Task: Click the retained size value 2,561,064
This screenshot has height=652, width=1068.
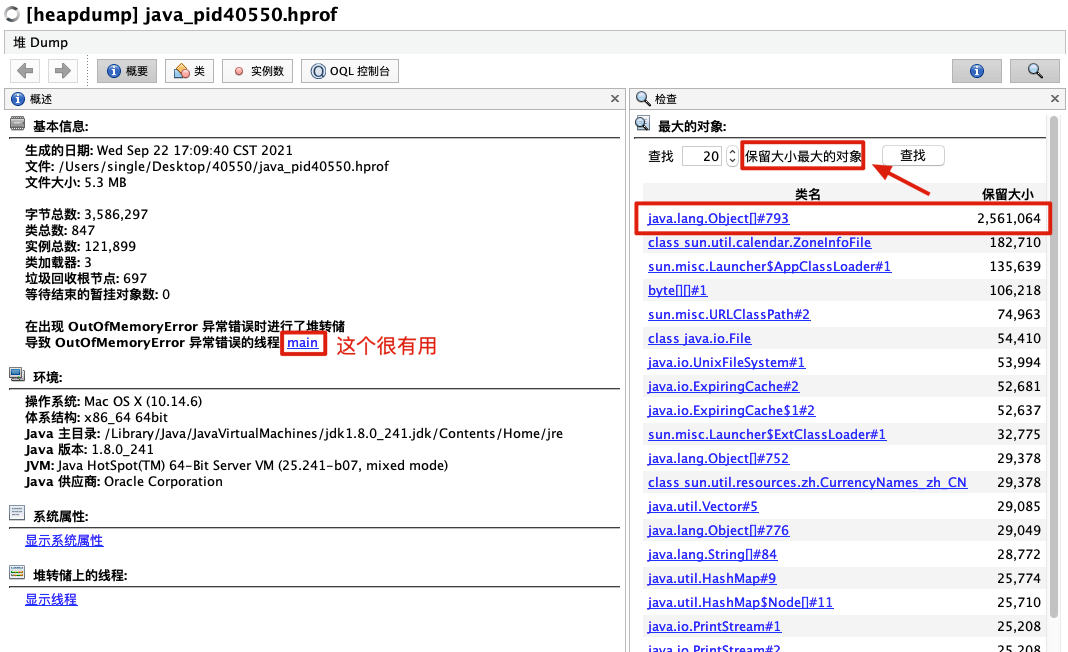Action: pyautogui.click(x=1009, y=219)
